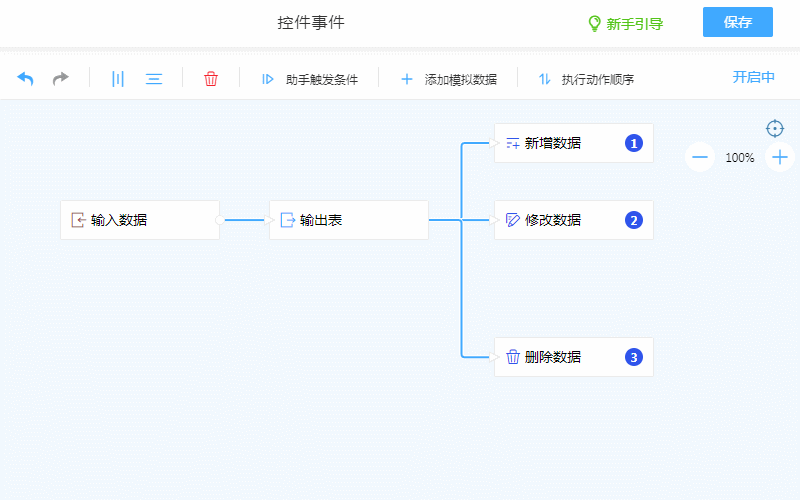
Task: Zoom out with the minus button
Action: click(x=700, y=157)
